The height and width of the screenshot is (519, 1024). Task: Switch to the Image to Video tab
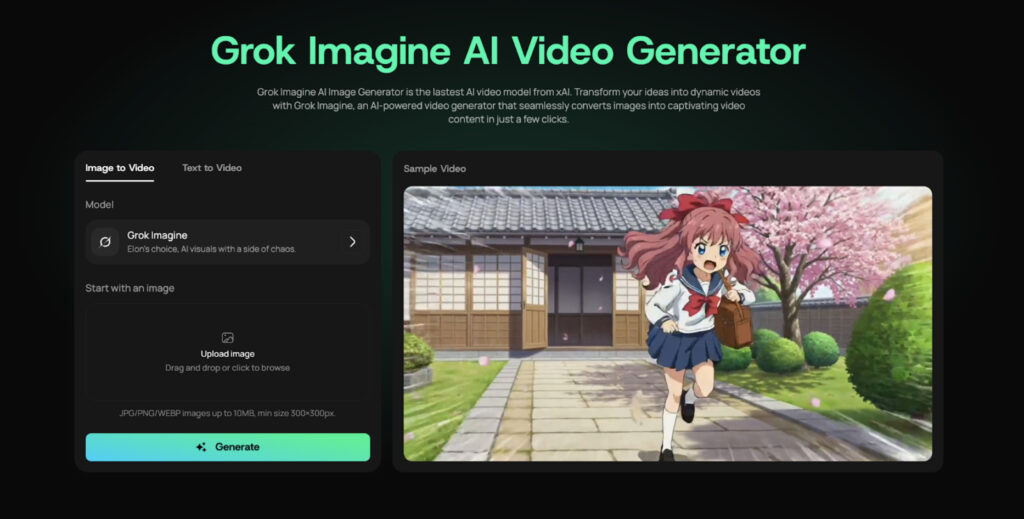pos(119,168)
